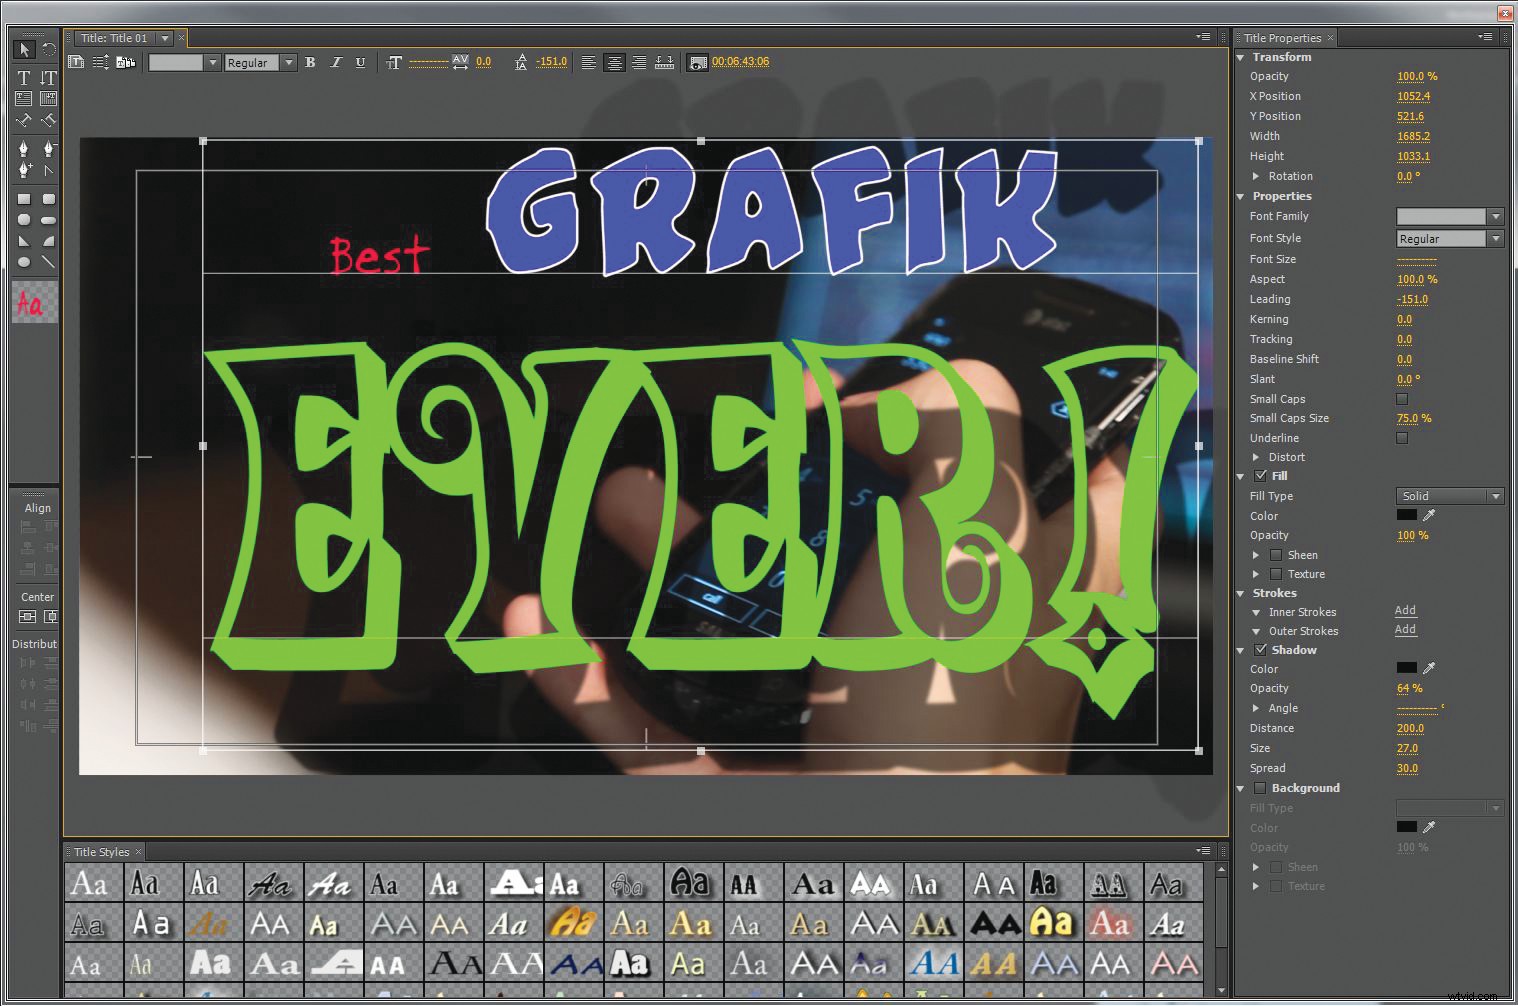Uncheck the Shadow checkbox
1518x1006 pixels.
(x=1260, y=650)
